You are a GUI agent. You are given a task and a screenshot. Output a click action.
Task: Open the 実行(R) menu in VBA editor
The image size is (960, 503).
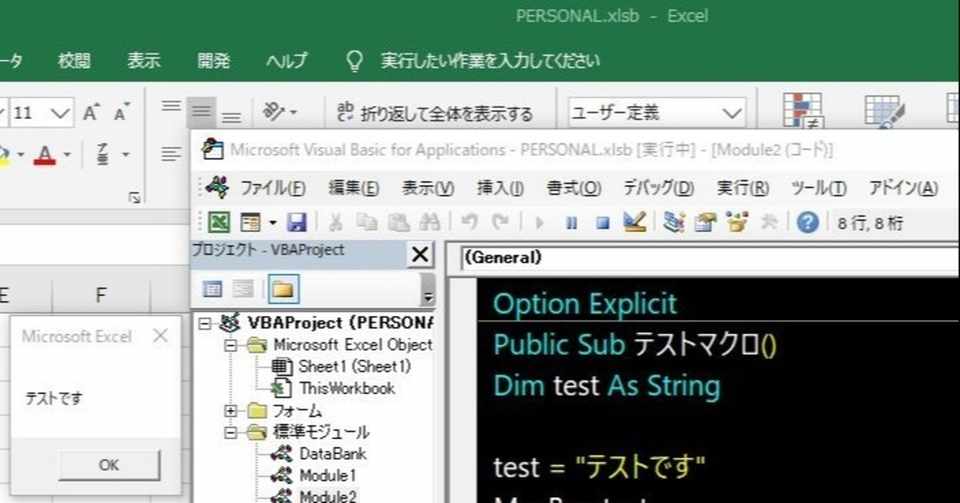(742, 188)
